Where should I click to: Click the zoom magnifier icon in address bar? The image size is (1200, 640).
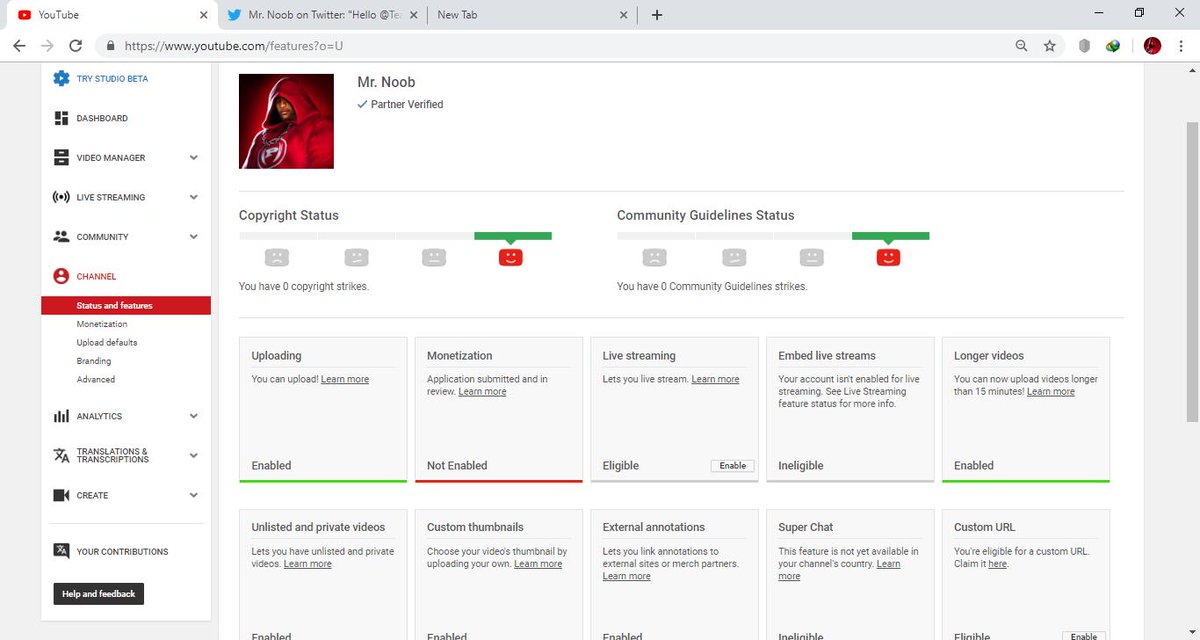point(1021,46)
